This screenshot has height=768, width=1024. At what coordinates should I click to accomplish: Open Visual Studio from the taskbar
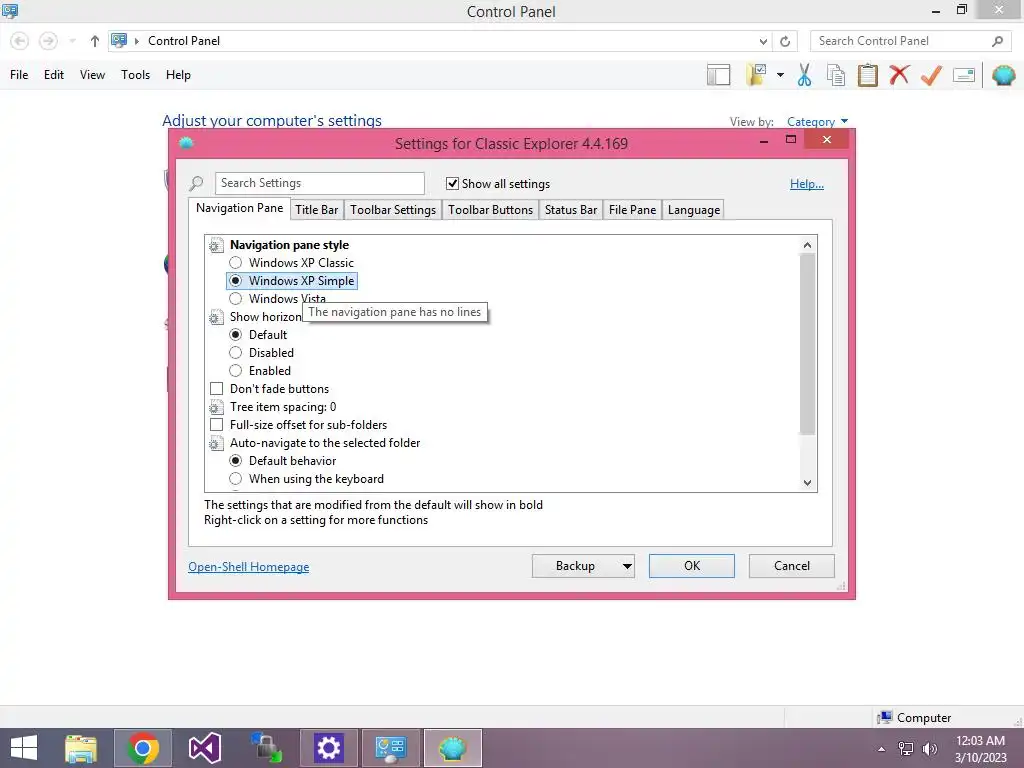[x=204, y=748]
